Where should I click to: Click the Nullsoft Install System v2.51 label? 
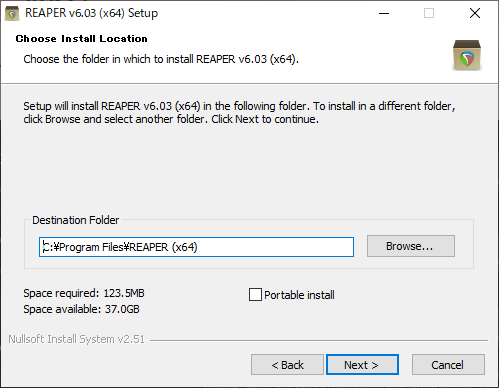pos(76,339)
